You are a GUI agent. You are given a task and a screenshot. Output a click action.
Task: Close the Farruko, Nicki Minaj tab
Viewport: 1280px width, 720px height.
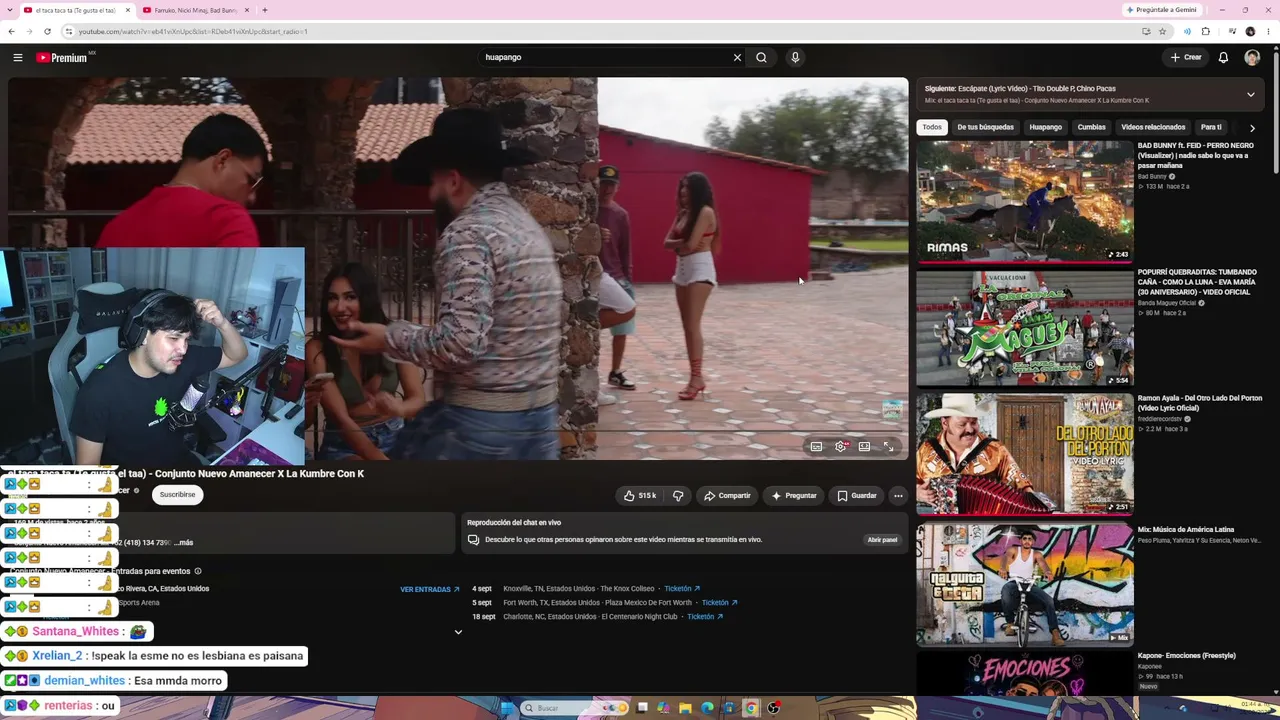246,10
